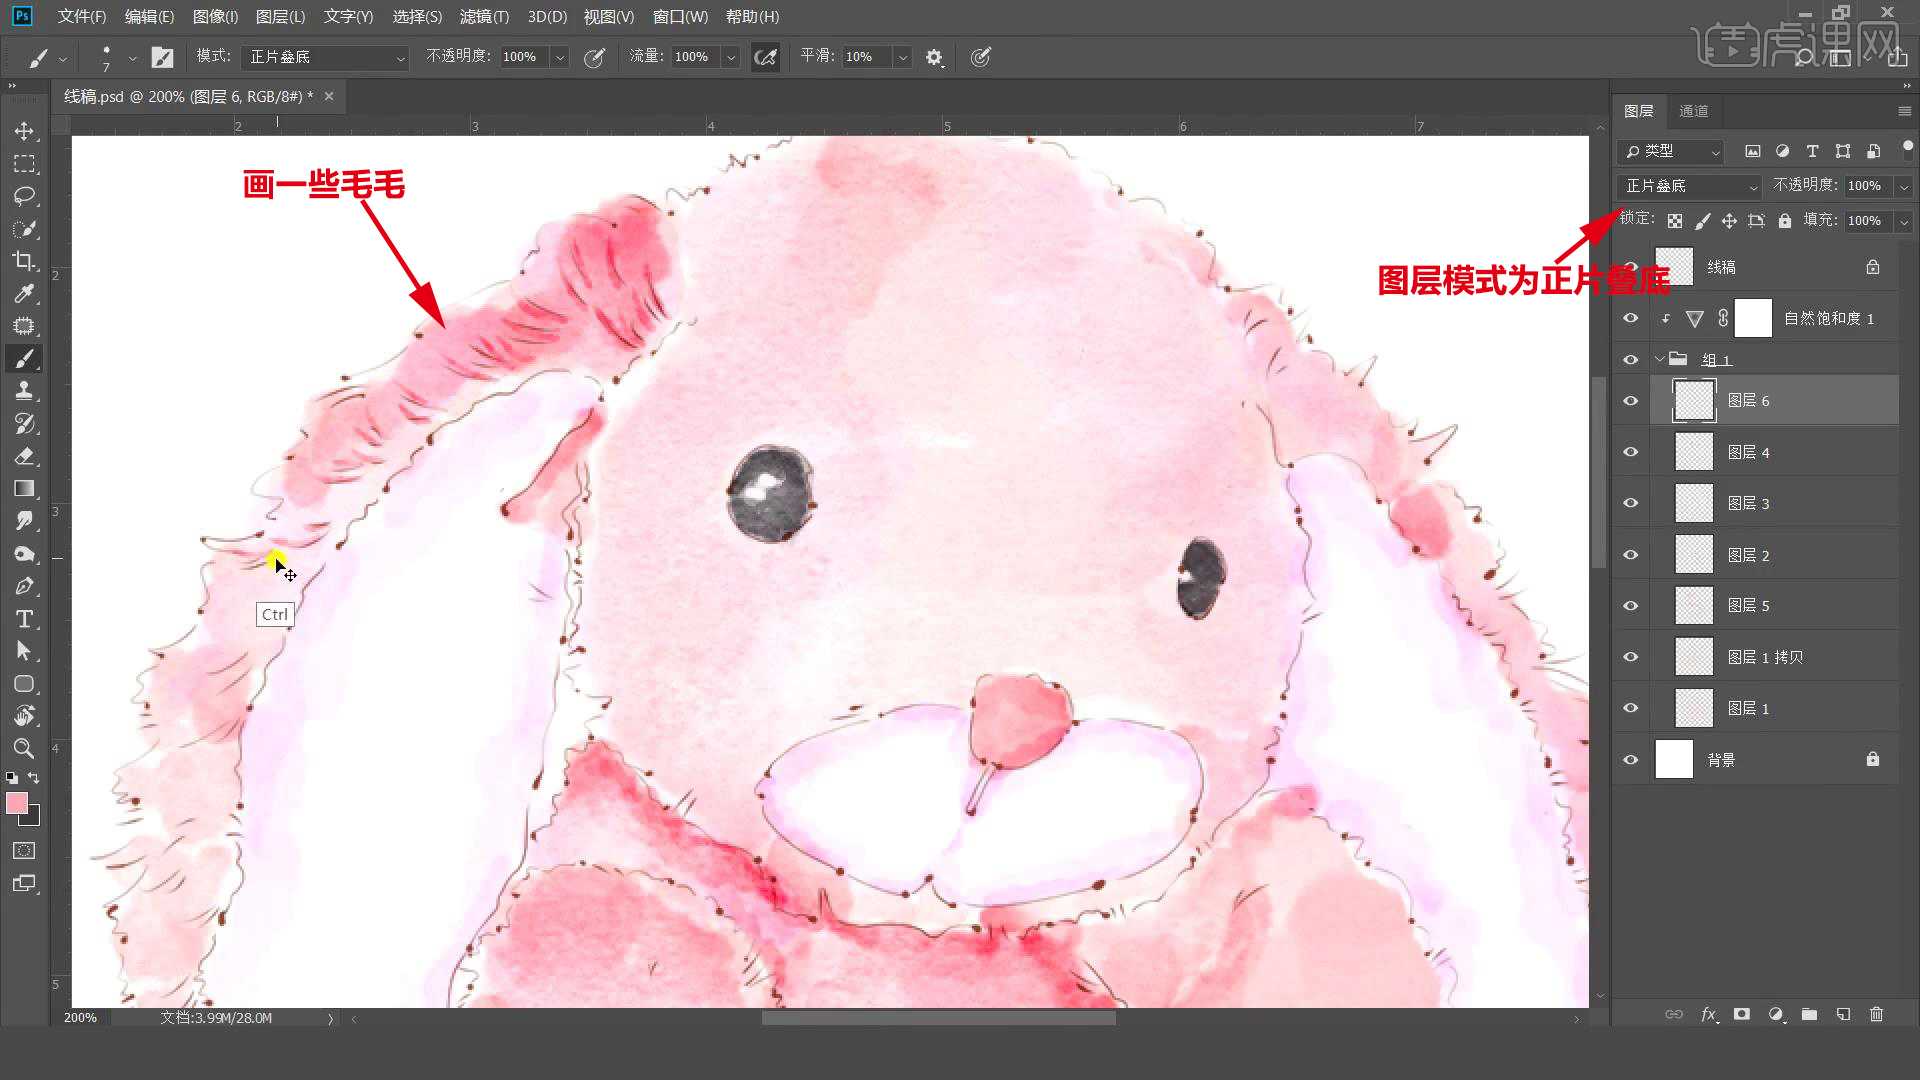The width and height of the screenshot is (1920, 1080).
Task: Hide 图层 1 拷贝 layer visibility
Action: pos(1631,657)
